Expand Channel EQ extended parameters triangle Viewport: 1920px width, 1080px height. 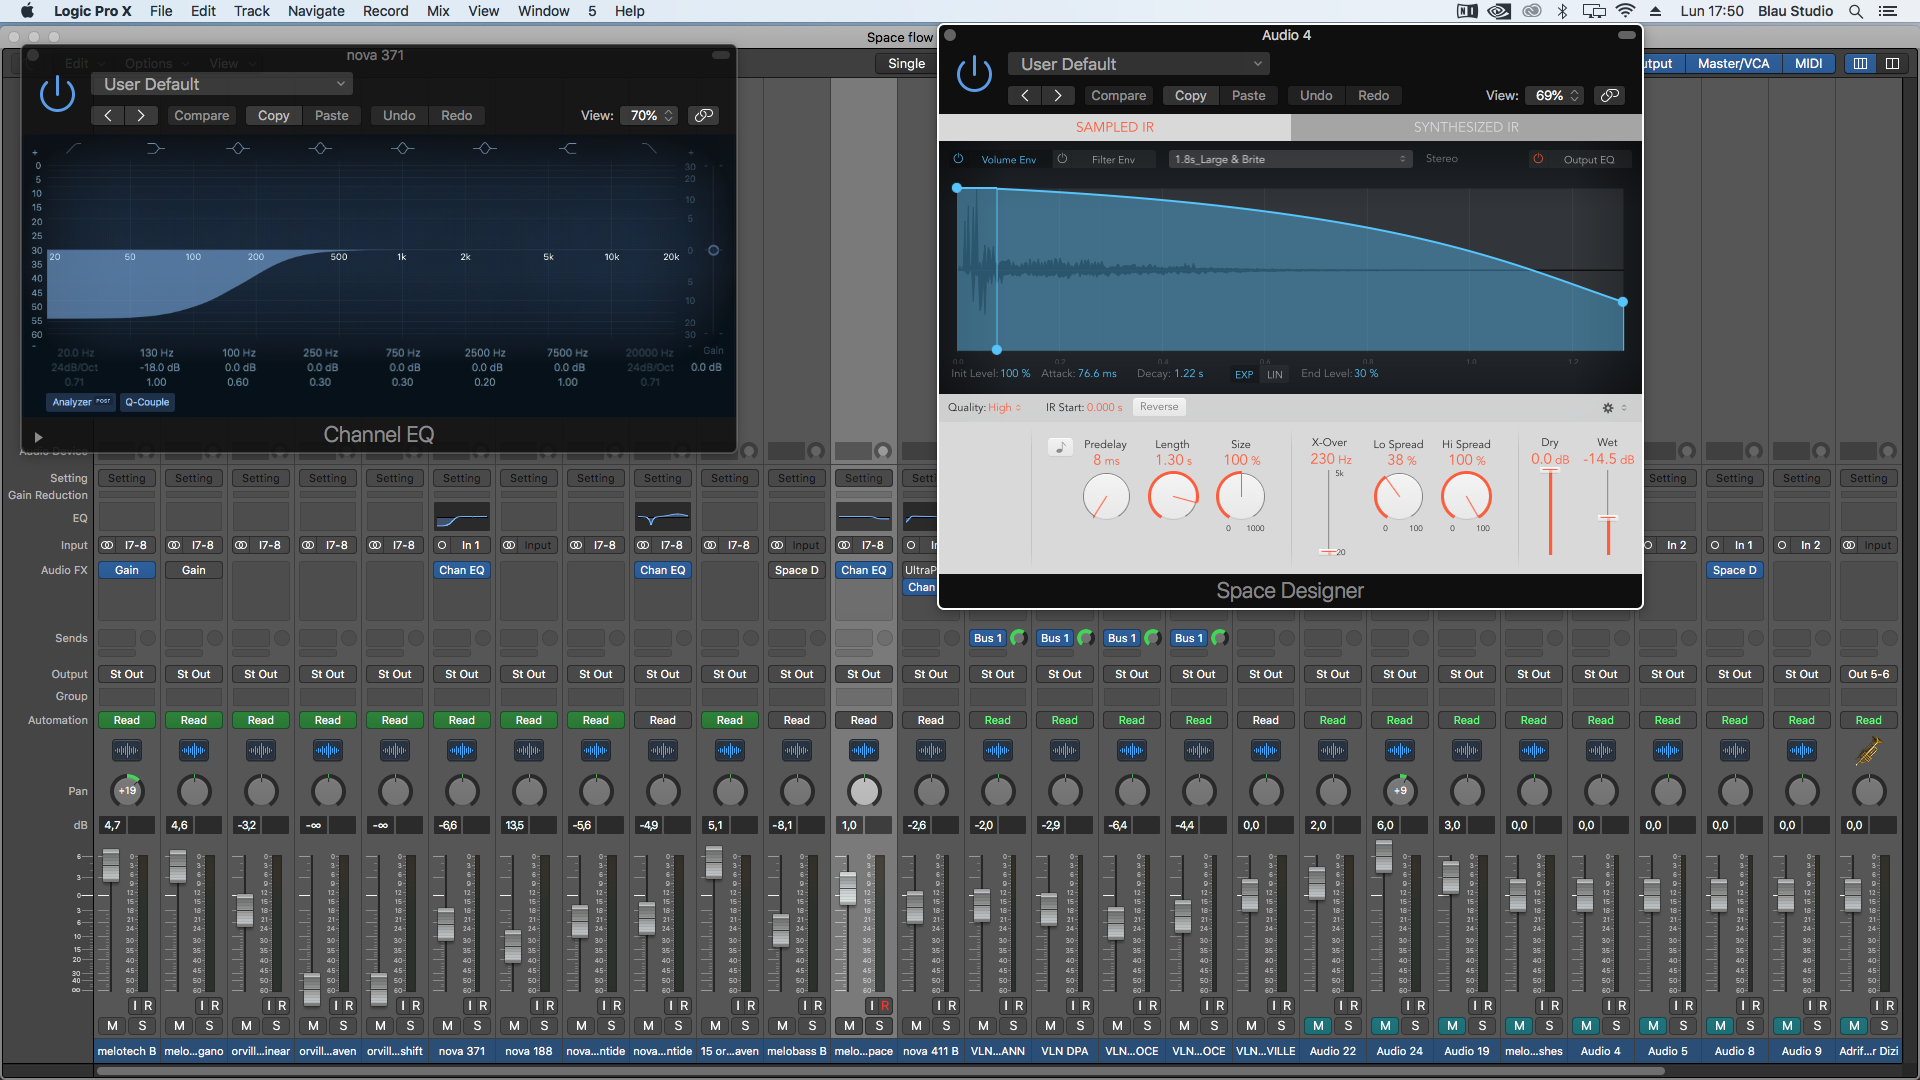click(38, 437)
